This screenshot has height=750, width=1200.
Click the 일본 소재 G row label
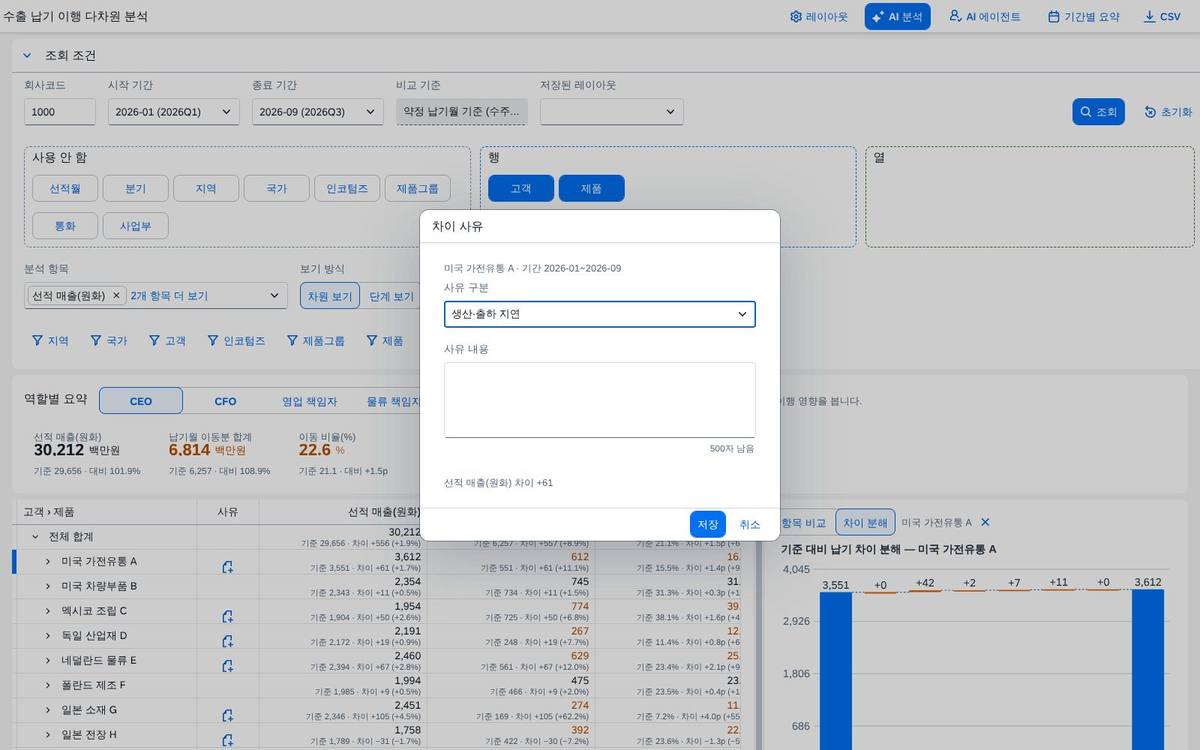pos(89,710)
